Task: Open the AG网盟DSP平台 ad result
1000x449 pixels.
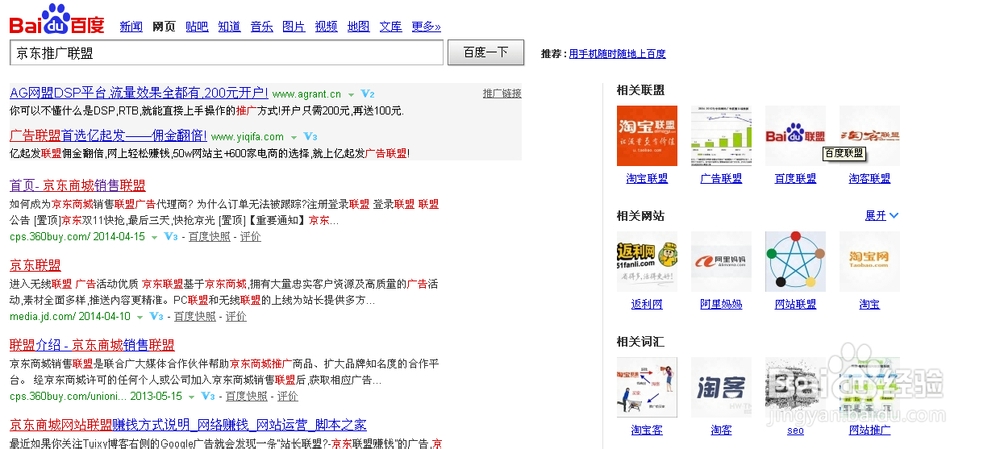Action: tap(139, 93)
